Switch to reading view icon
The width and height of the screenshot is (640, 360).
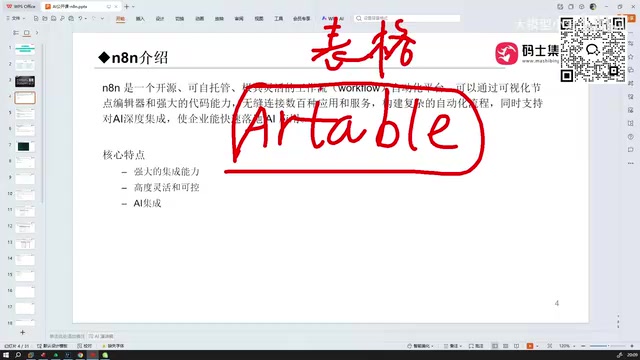tap(517, 346)
